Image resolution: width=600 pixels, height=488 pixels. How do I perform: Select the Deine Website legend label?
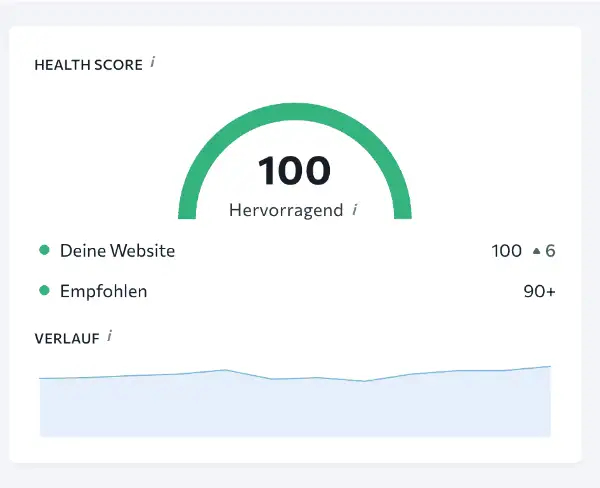pyautogui.click(x=117, y=251)
